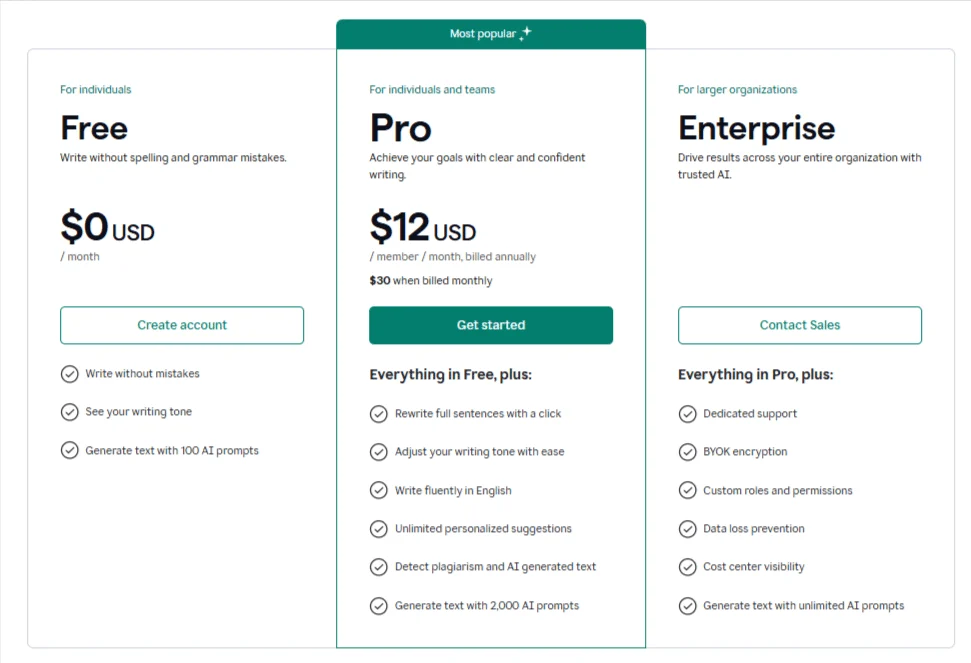Click the checkmark next to Custom roles and permissions

coord(688,490)
